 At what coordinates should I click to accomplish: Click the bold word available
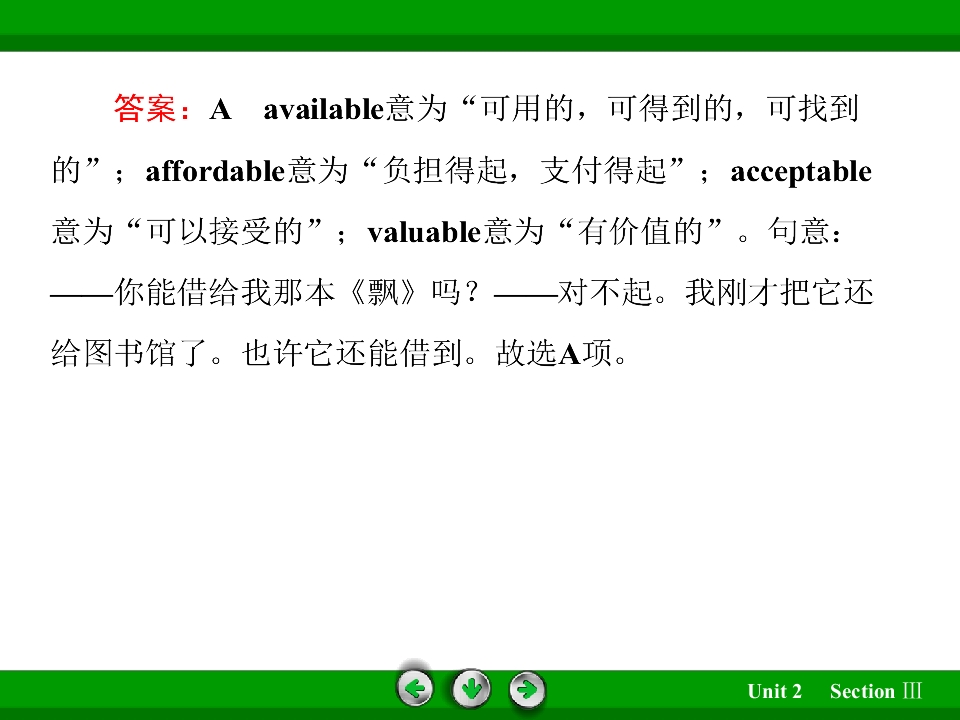[x=323, y=110]
